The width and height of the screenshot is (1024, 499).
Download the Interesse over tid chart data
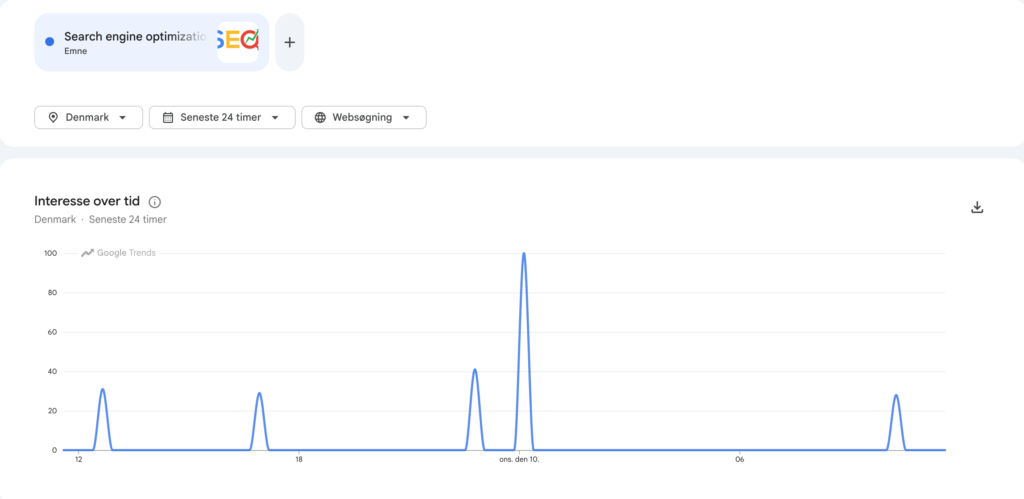pos(977,208)
